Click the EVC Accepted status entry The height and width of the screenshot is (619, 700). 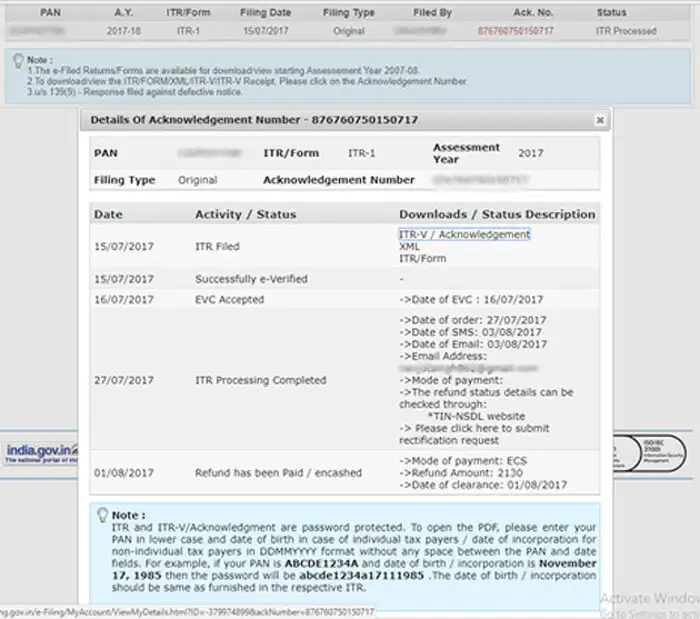click(x=229, y=299)
